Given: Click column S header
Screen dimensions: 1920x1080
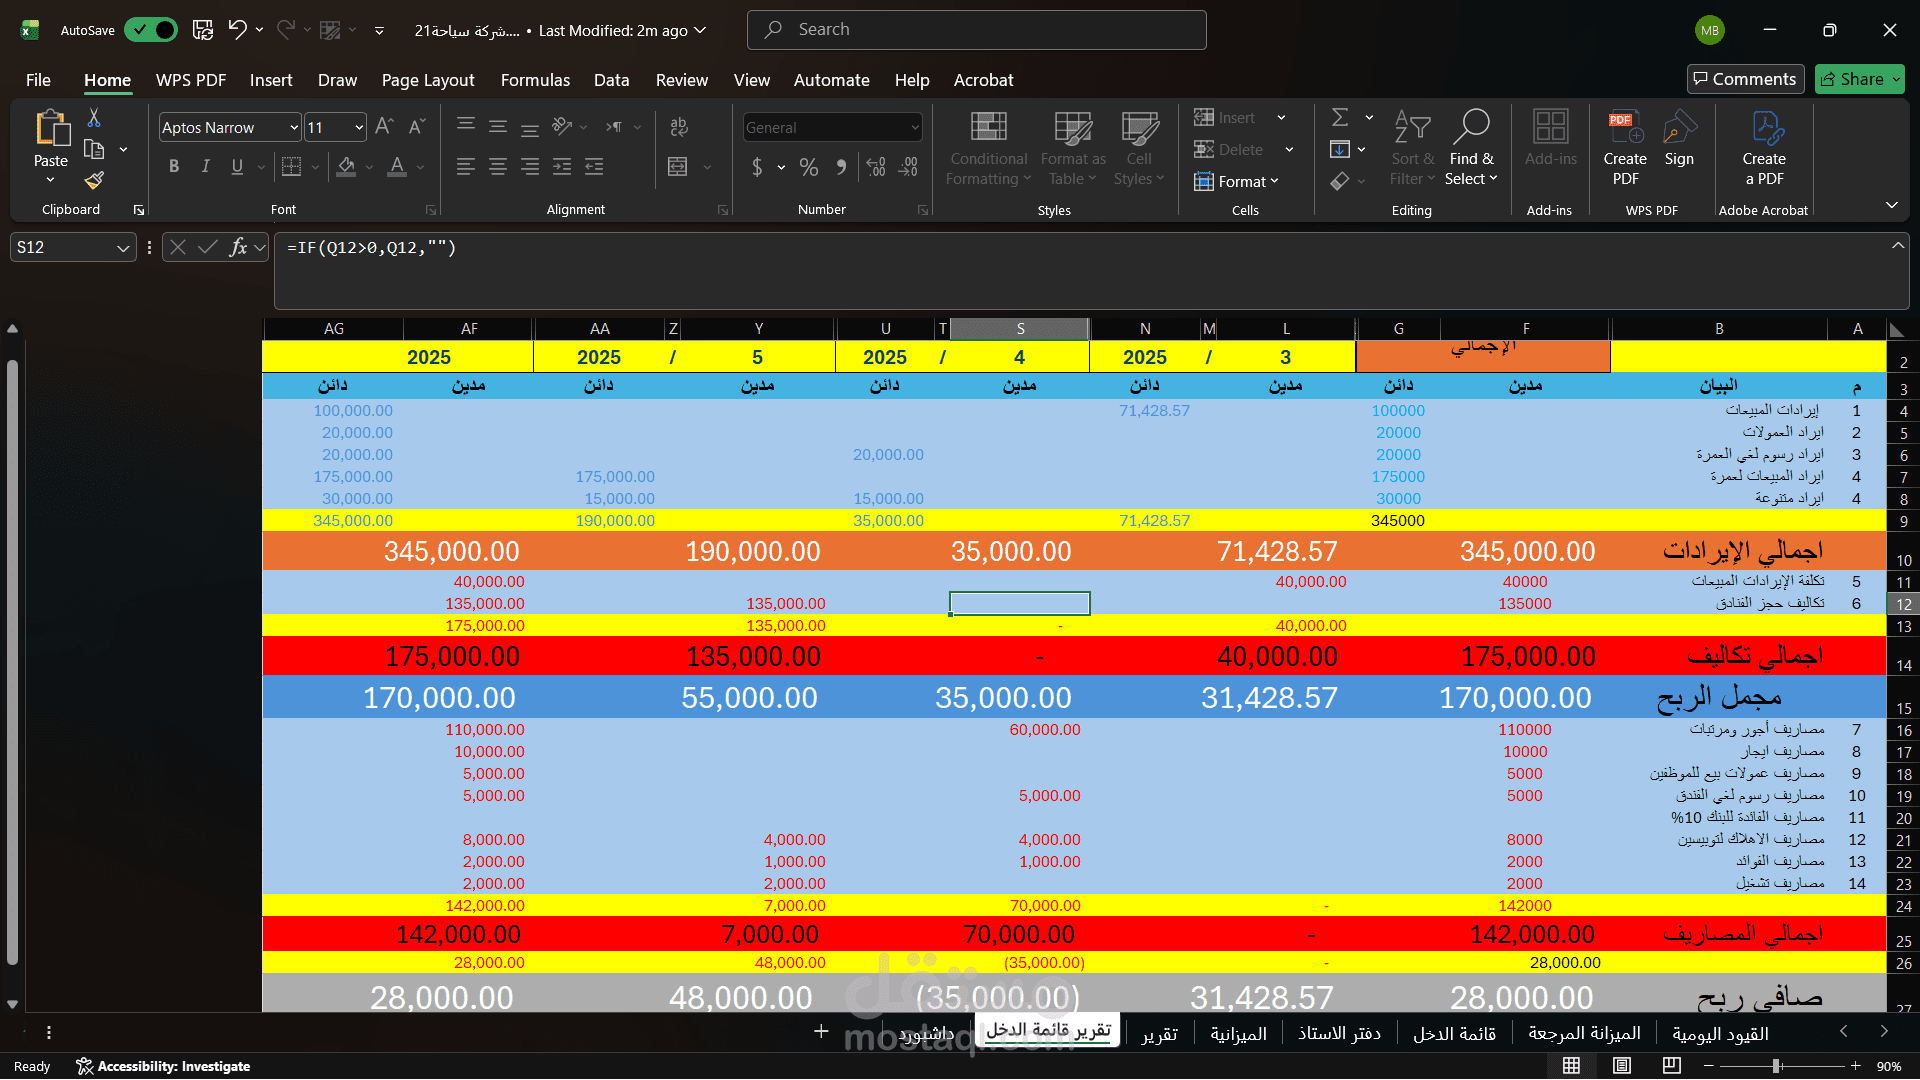Looking at the screenshot, I should 1019,328.
